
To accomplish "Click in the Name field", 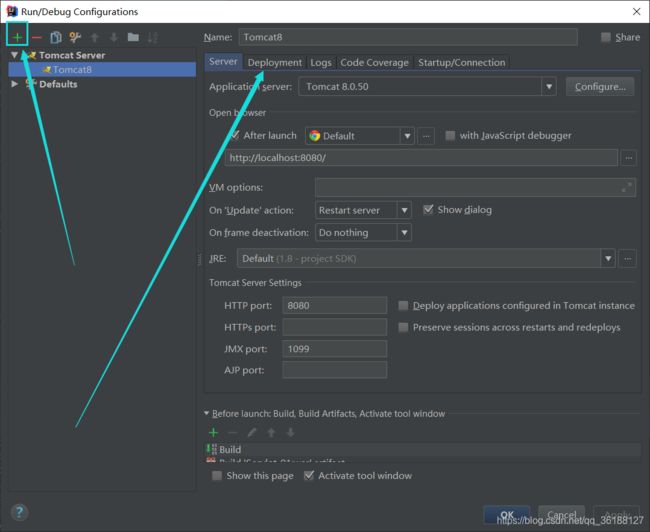I will 408,37.
